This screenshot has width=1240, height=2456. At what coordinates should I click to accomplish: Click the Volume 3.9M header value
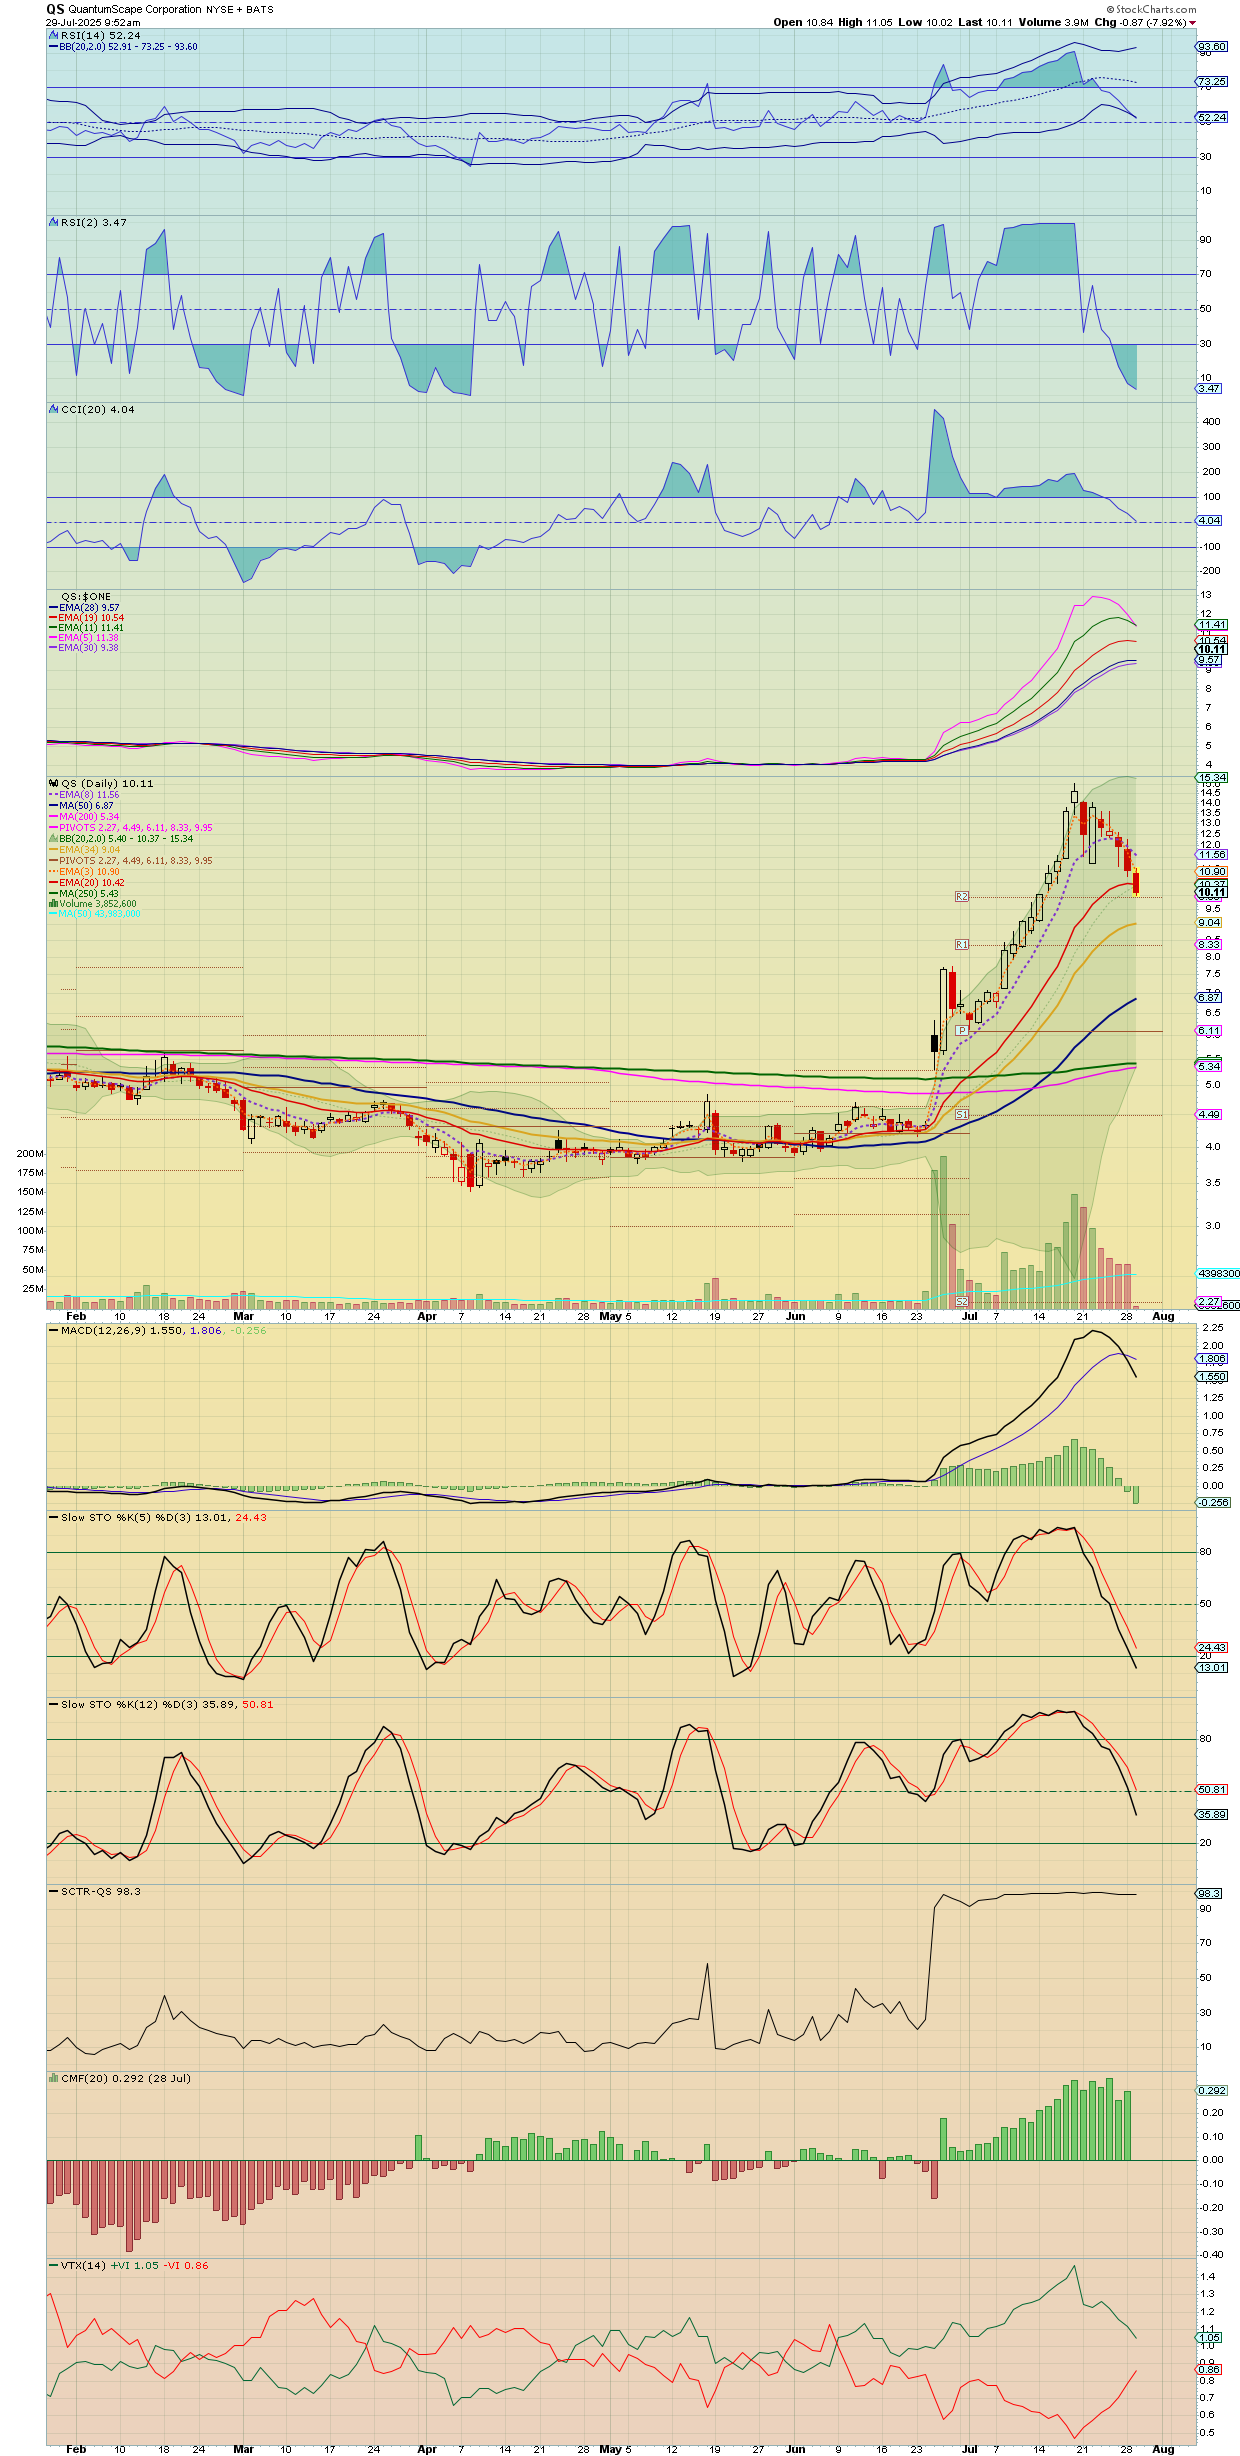(x=1054, y=22)
